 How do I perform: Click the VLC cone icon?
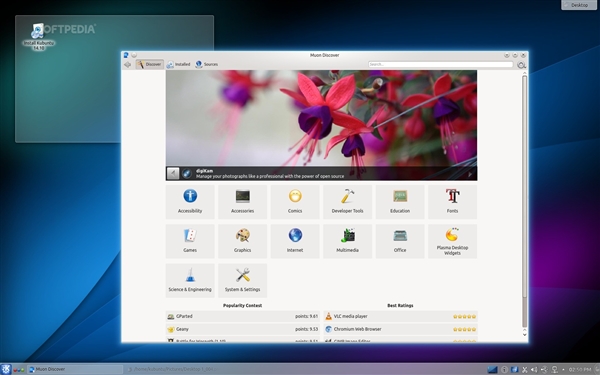pyautogui.click(x=328, y=316)
